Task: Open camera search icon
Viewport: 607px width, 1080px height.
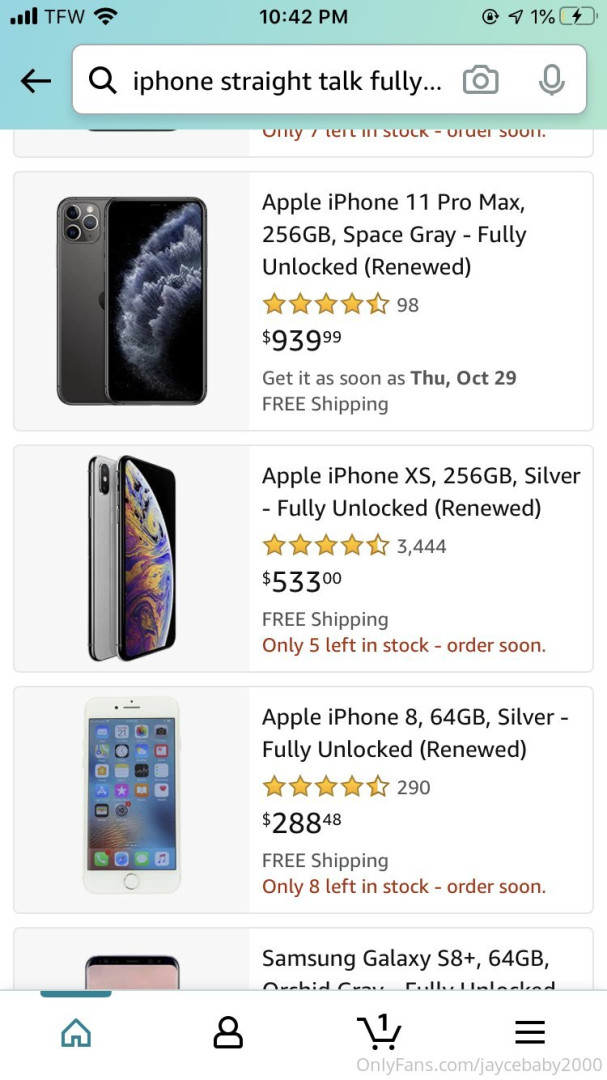Action: click(x=480, y=81)
